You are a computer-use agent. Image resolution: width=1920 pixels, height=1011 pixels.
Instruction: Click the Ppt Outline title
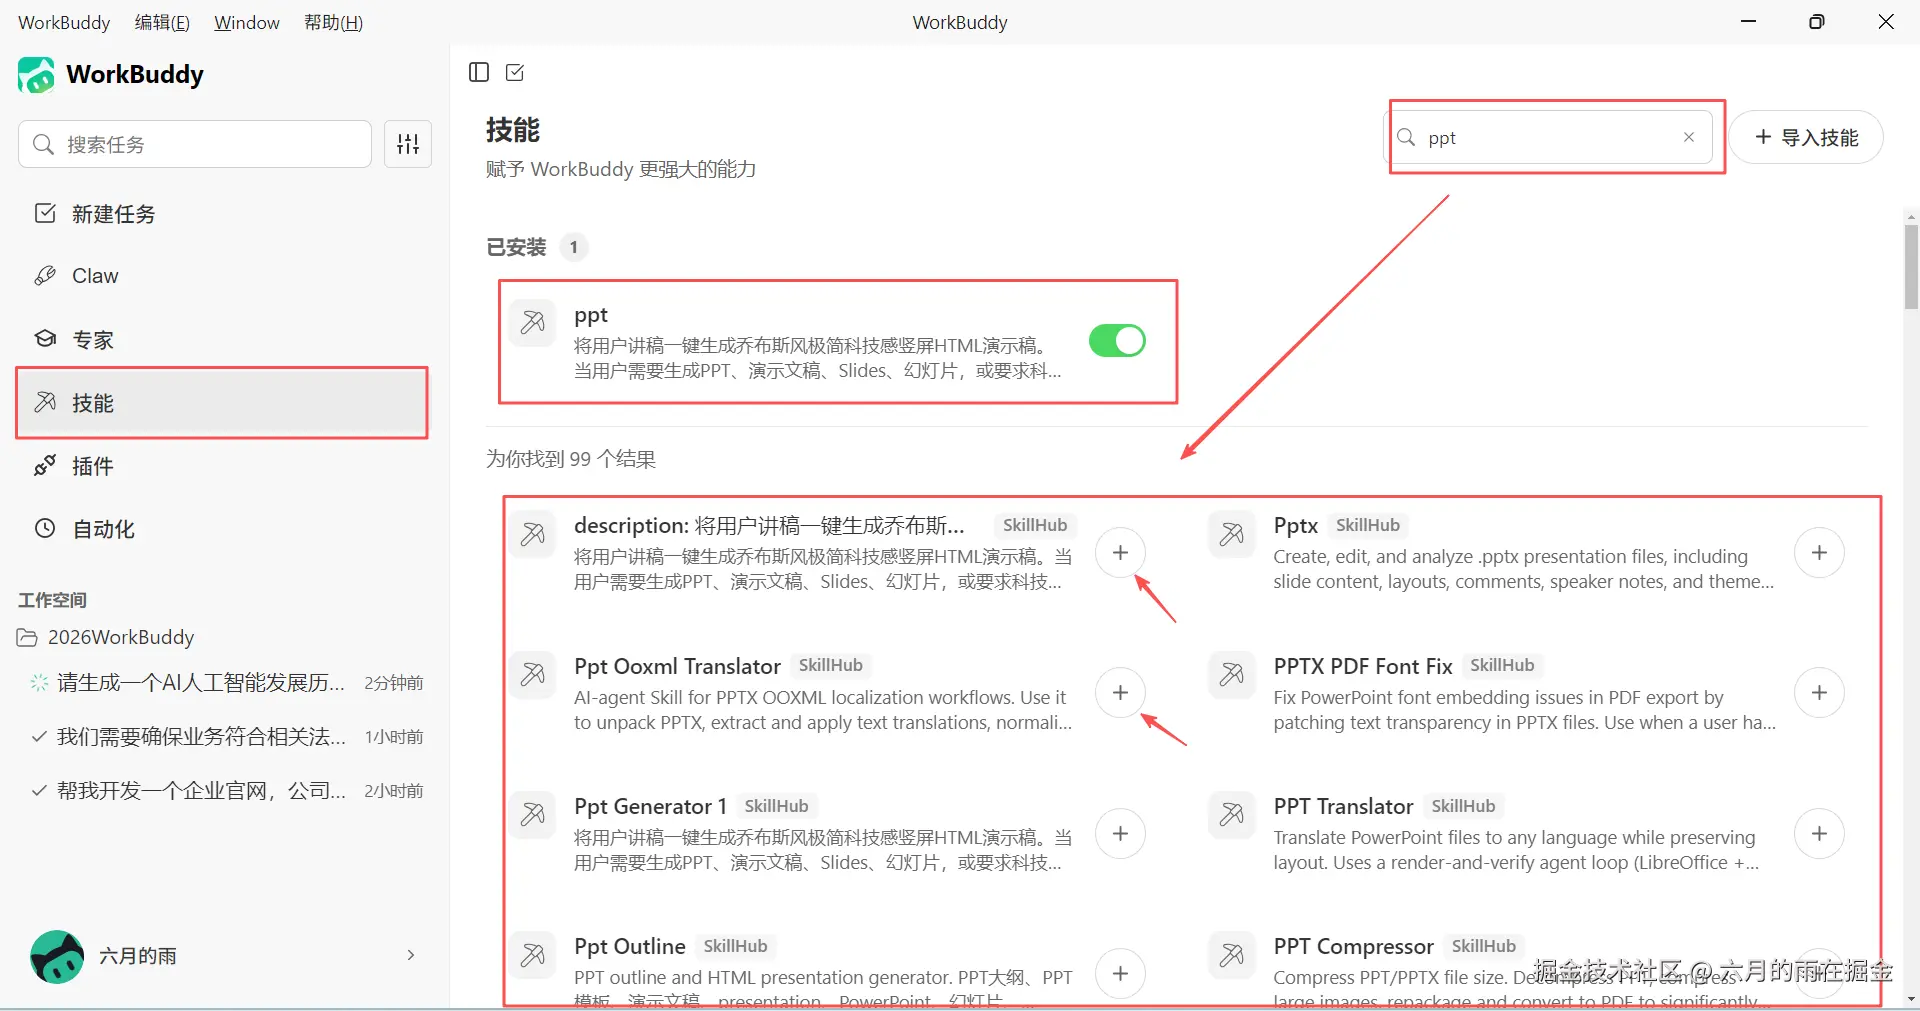click(x=630, y=947)
